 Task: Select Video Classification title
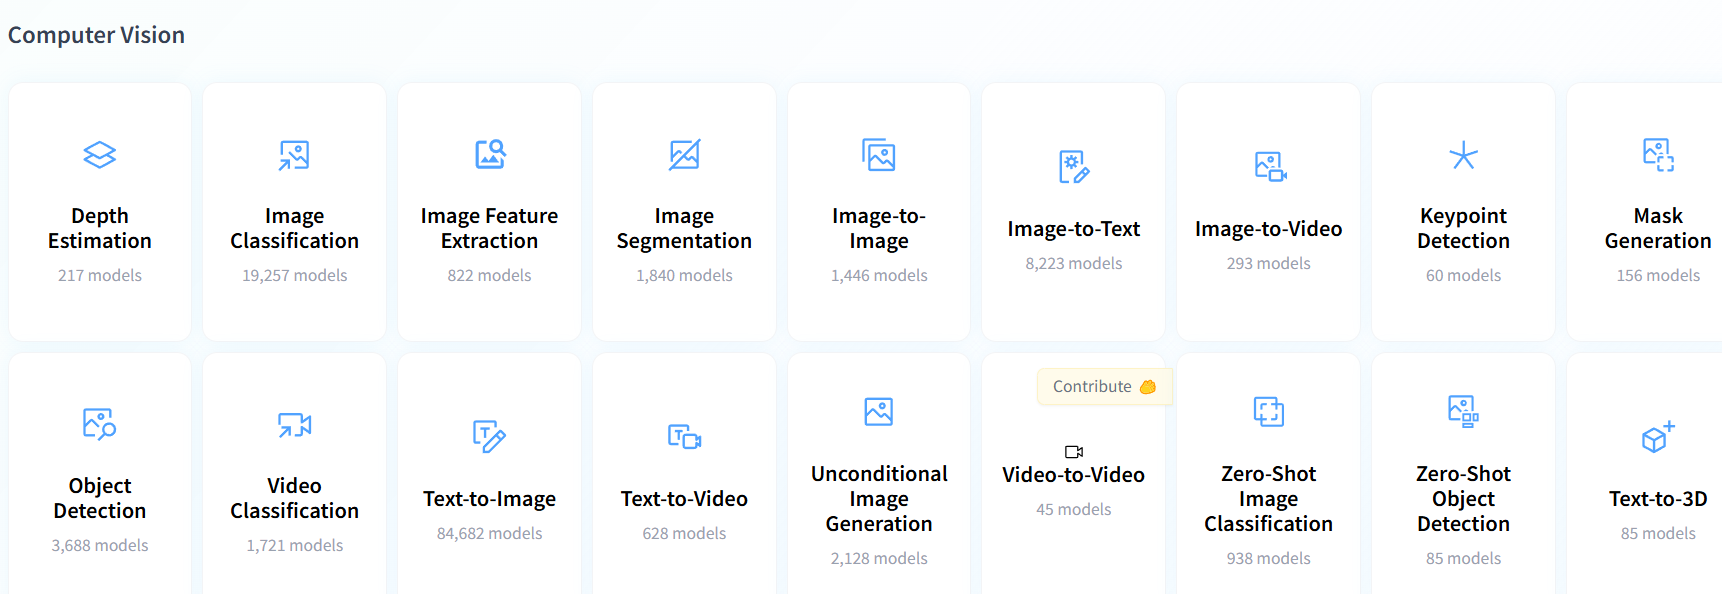(x=294, y=498)
